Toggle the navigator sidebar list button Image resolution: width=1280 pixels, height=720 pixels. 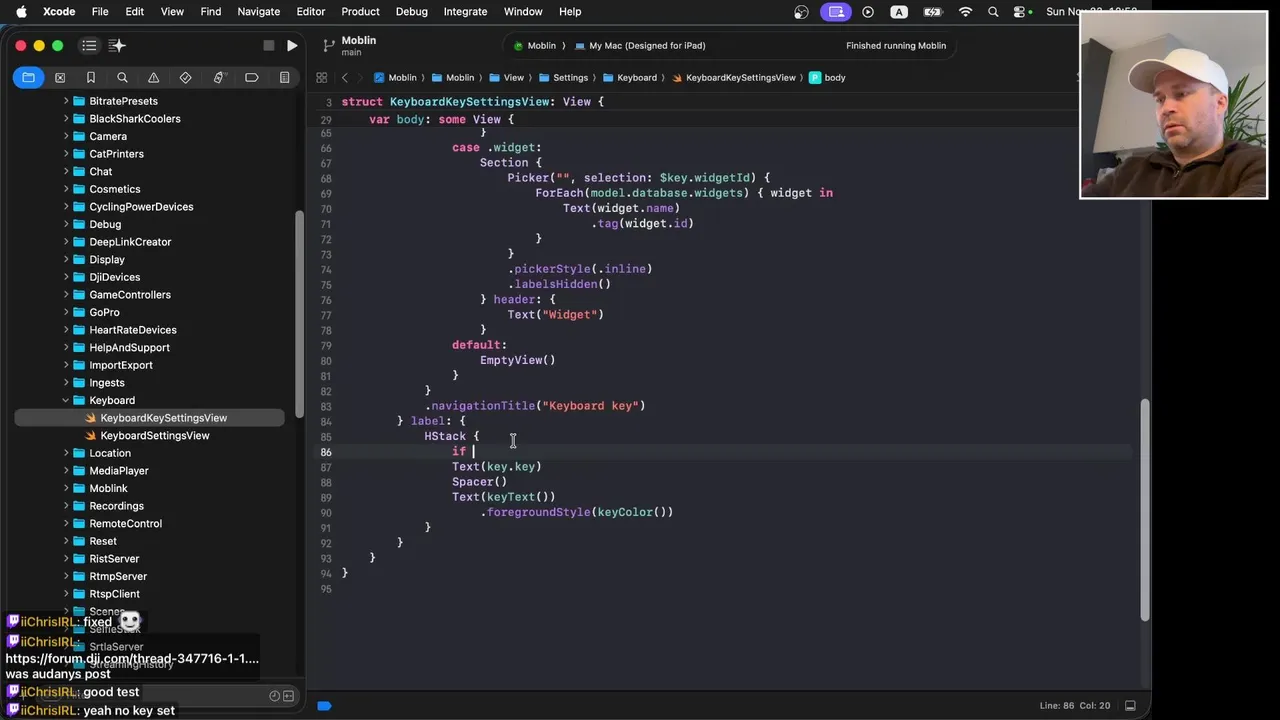tap(89, 45)
